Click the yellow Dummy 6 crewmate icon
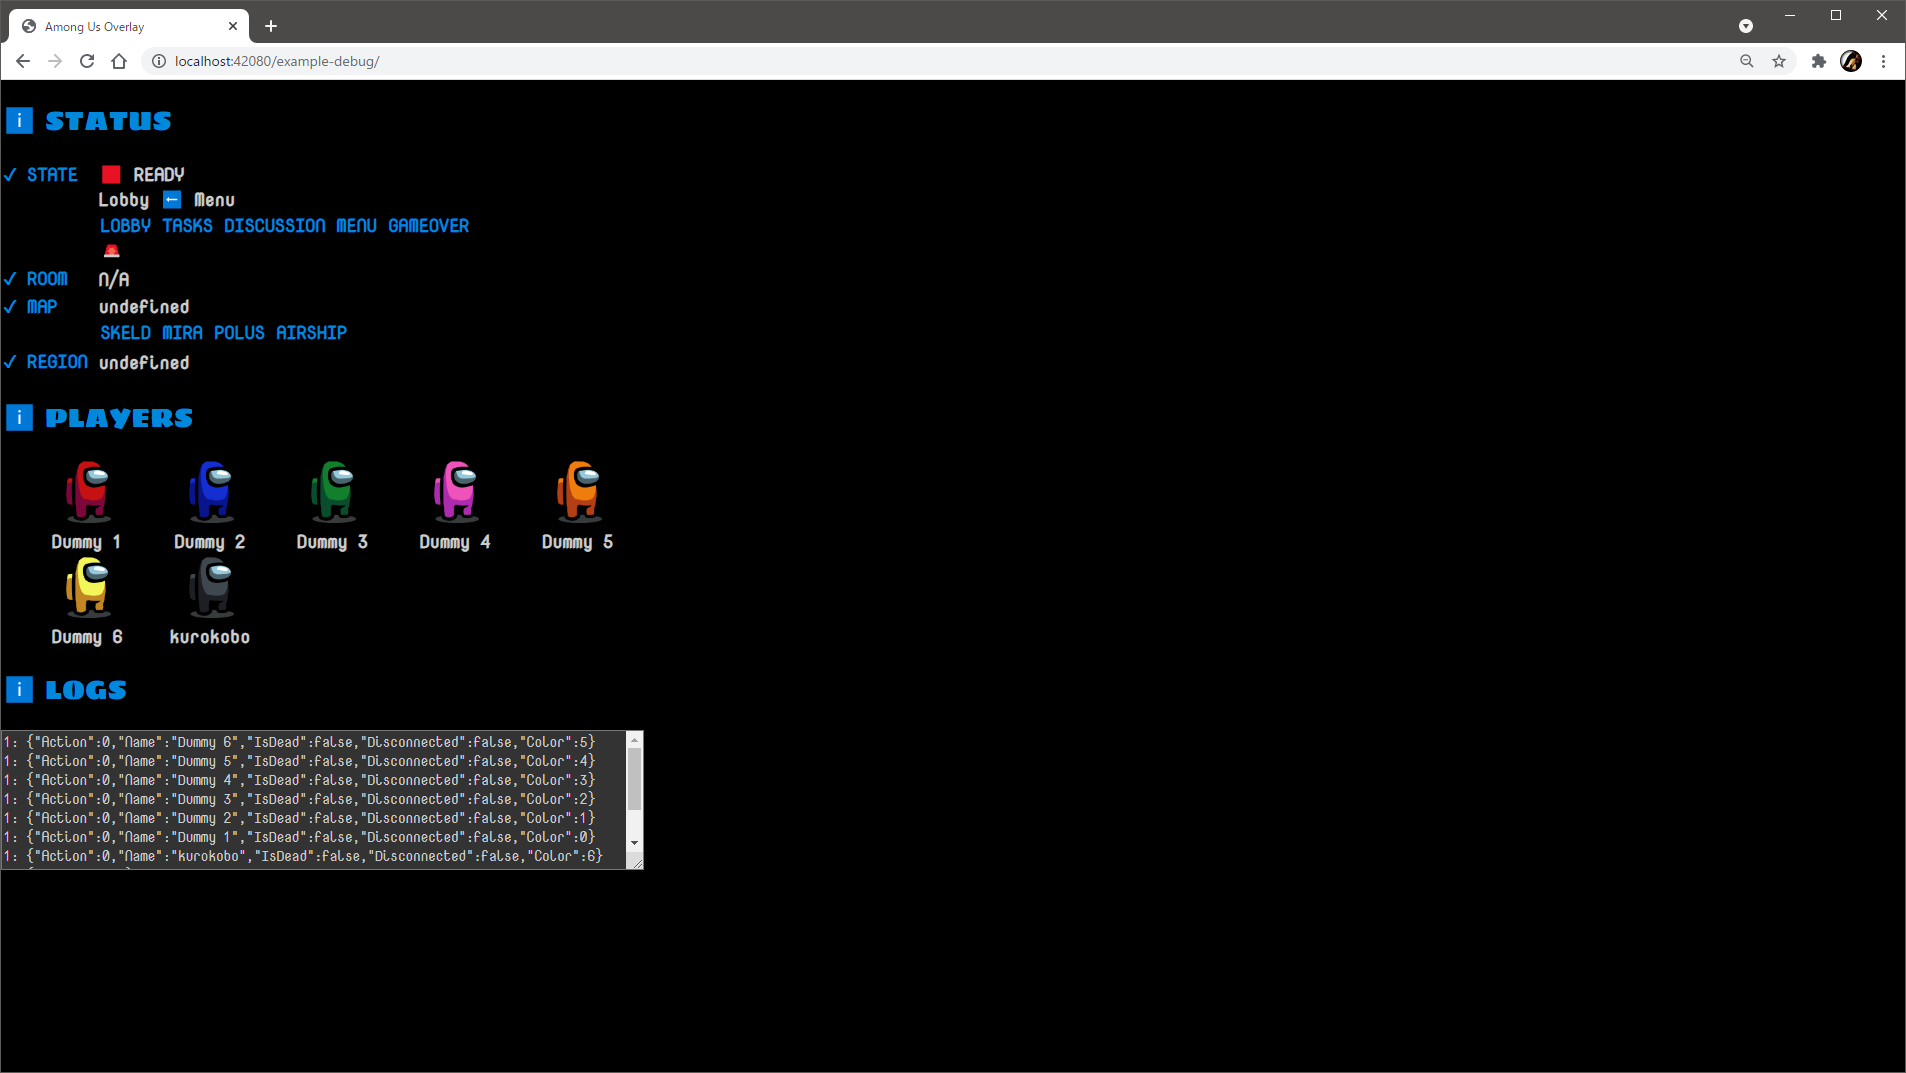 (88, 587)
